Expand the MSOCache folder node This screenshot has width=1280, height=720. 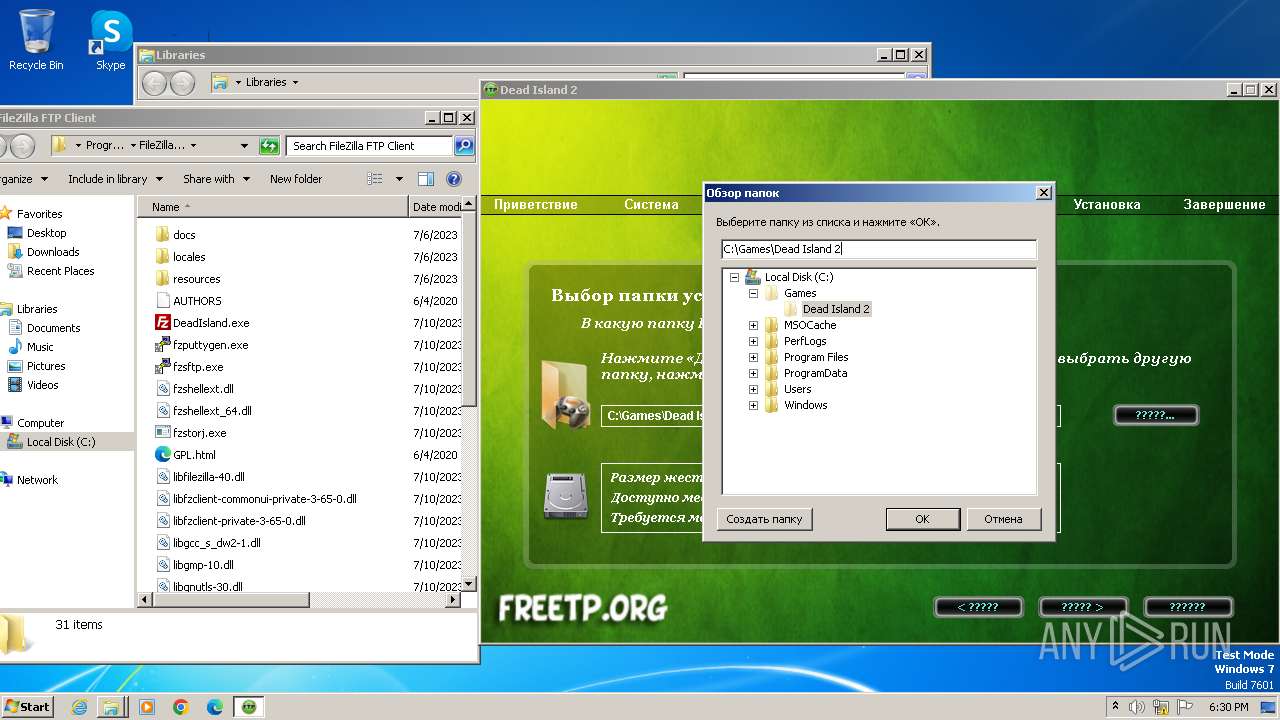[x=753, y=326]
